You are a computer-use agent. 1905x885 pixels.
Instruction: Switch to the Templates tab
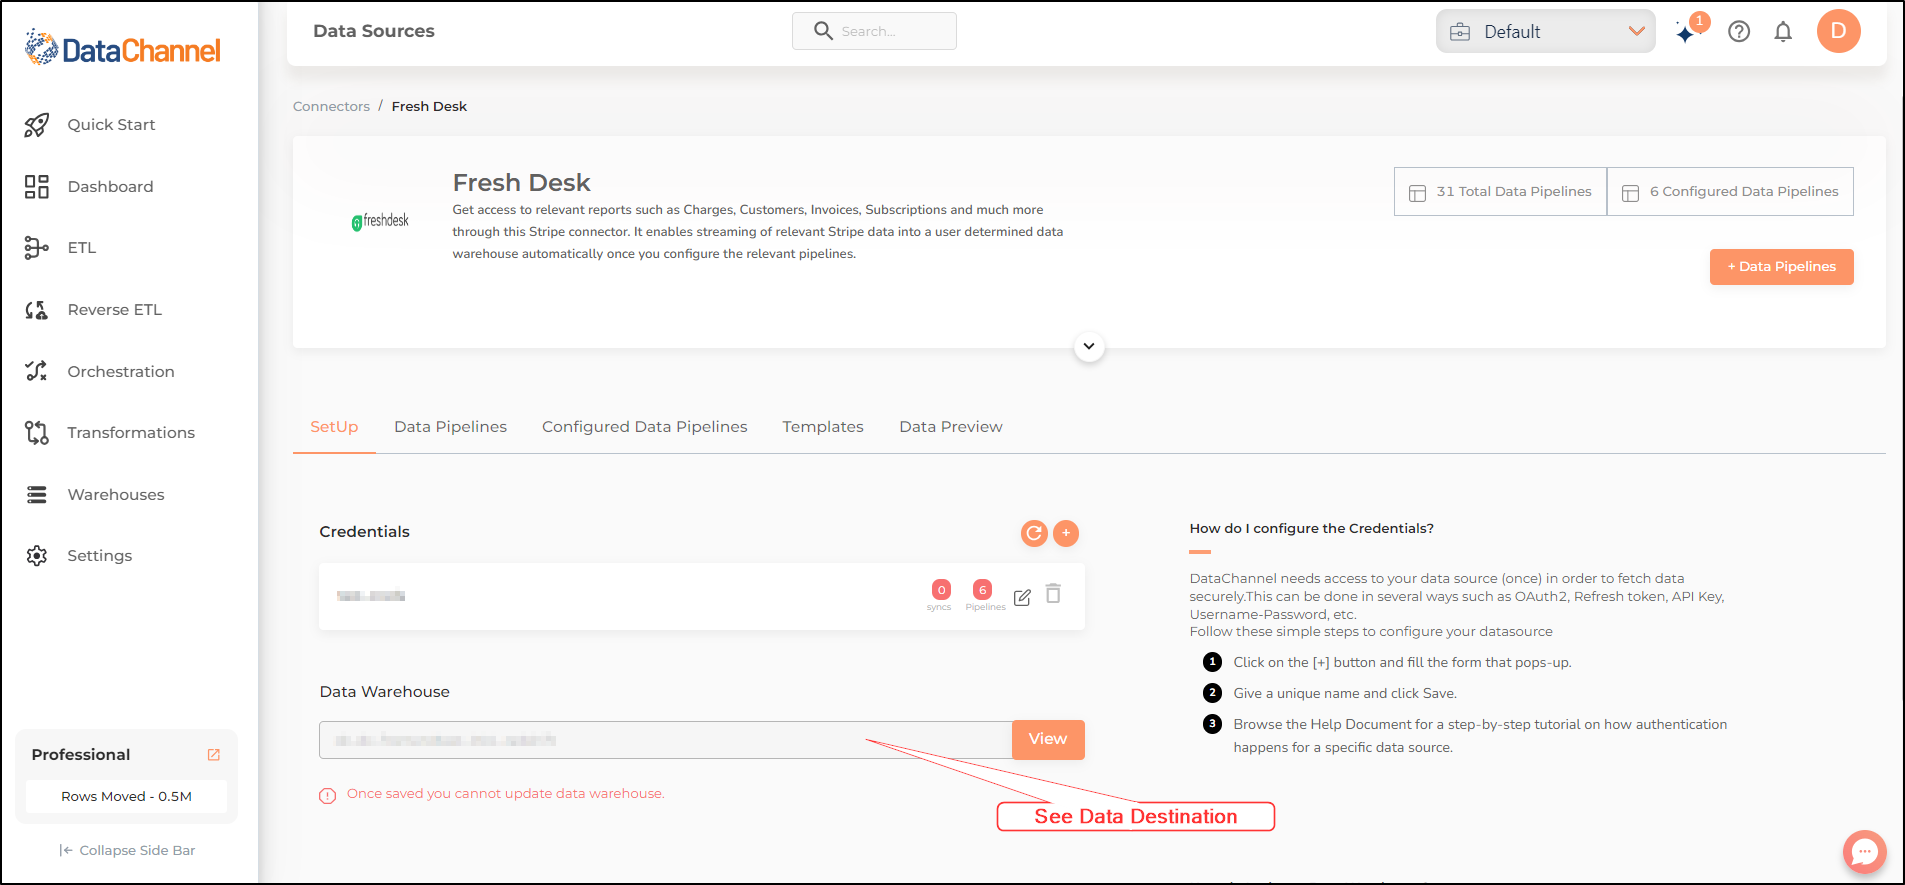[823, 427]
